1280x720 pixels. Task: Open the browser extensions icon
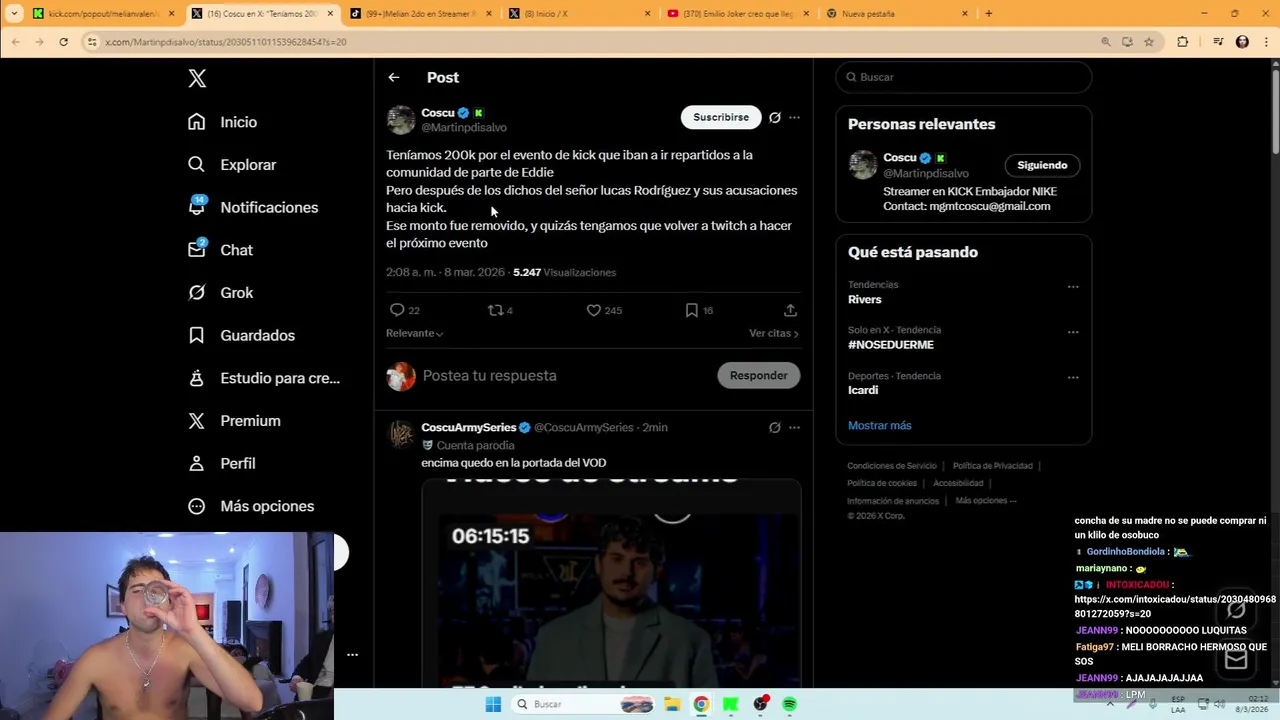1183,42
